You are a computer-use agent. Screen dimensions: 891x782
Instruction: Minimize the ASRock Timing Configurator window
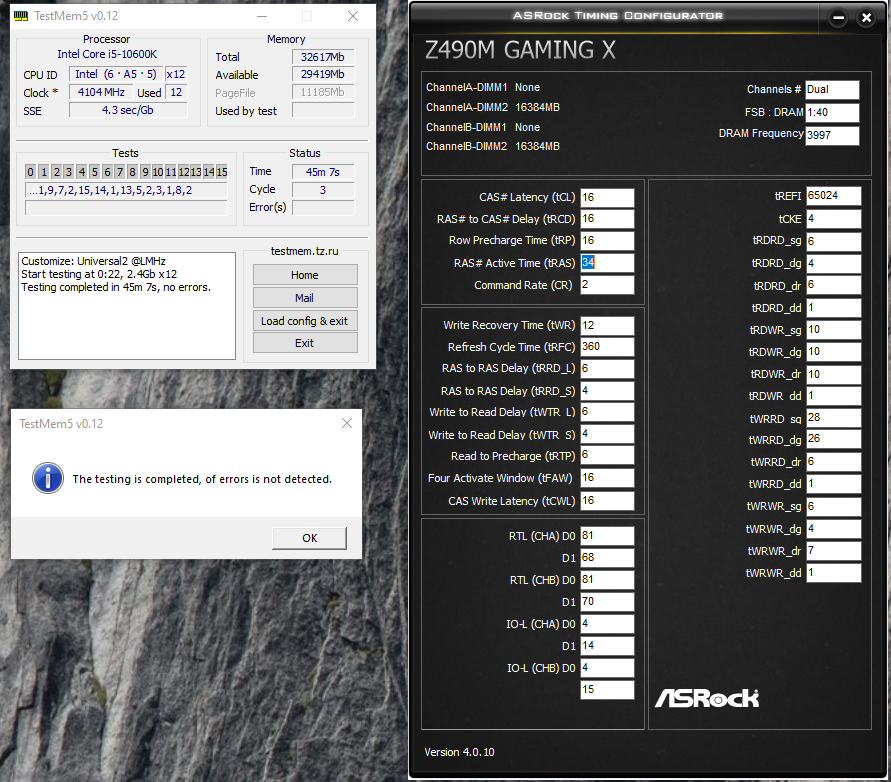tap(838, 18)
